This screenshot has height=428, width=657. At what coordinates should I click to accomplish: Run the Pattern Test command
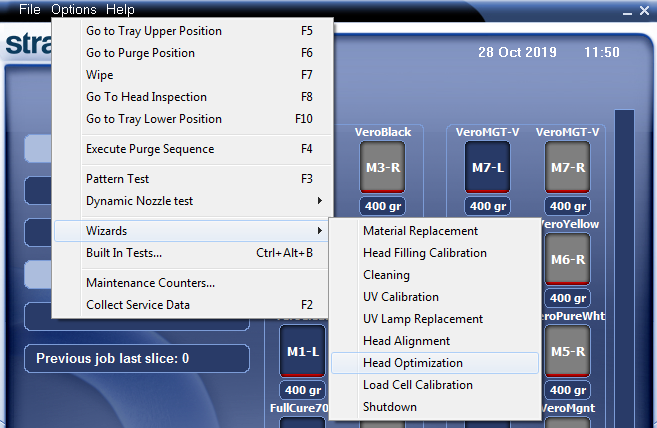118,179
